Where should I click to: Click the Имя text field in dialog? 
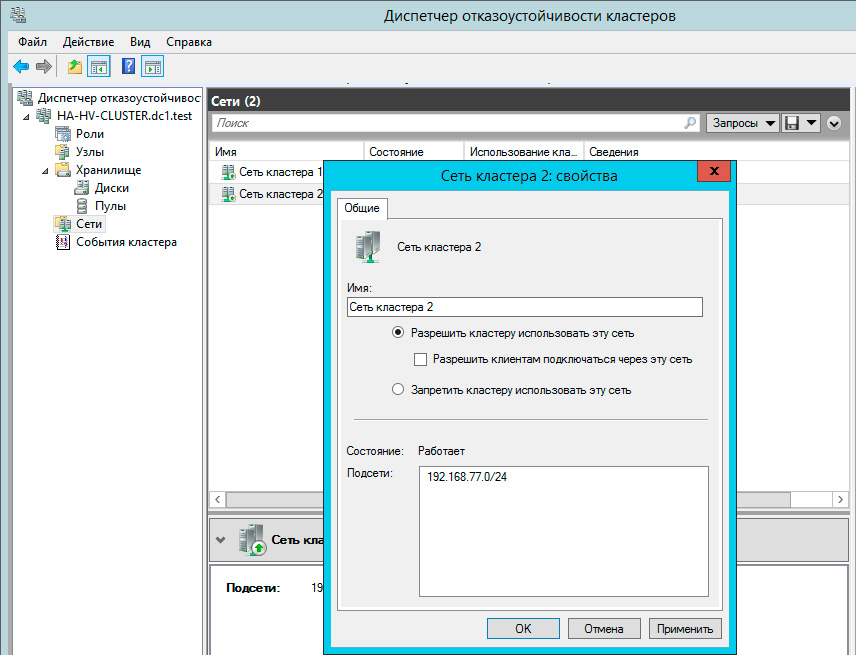[x=524, y=308]
